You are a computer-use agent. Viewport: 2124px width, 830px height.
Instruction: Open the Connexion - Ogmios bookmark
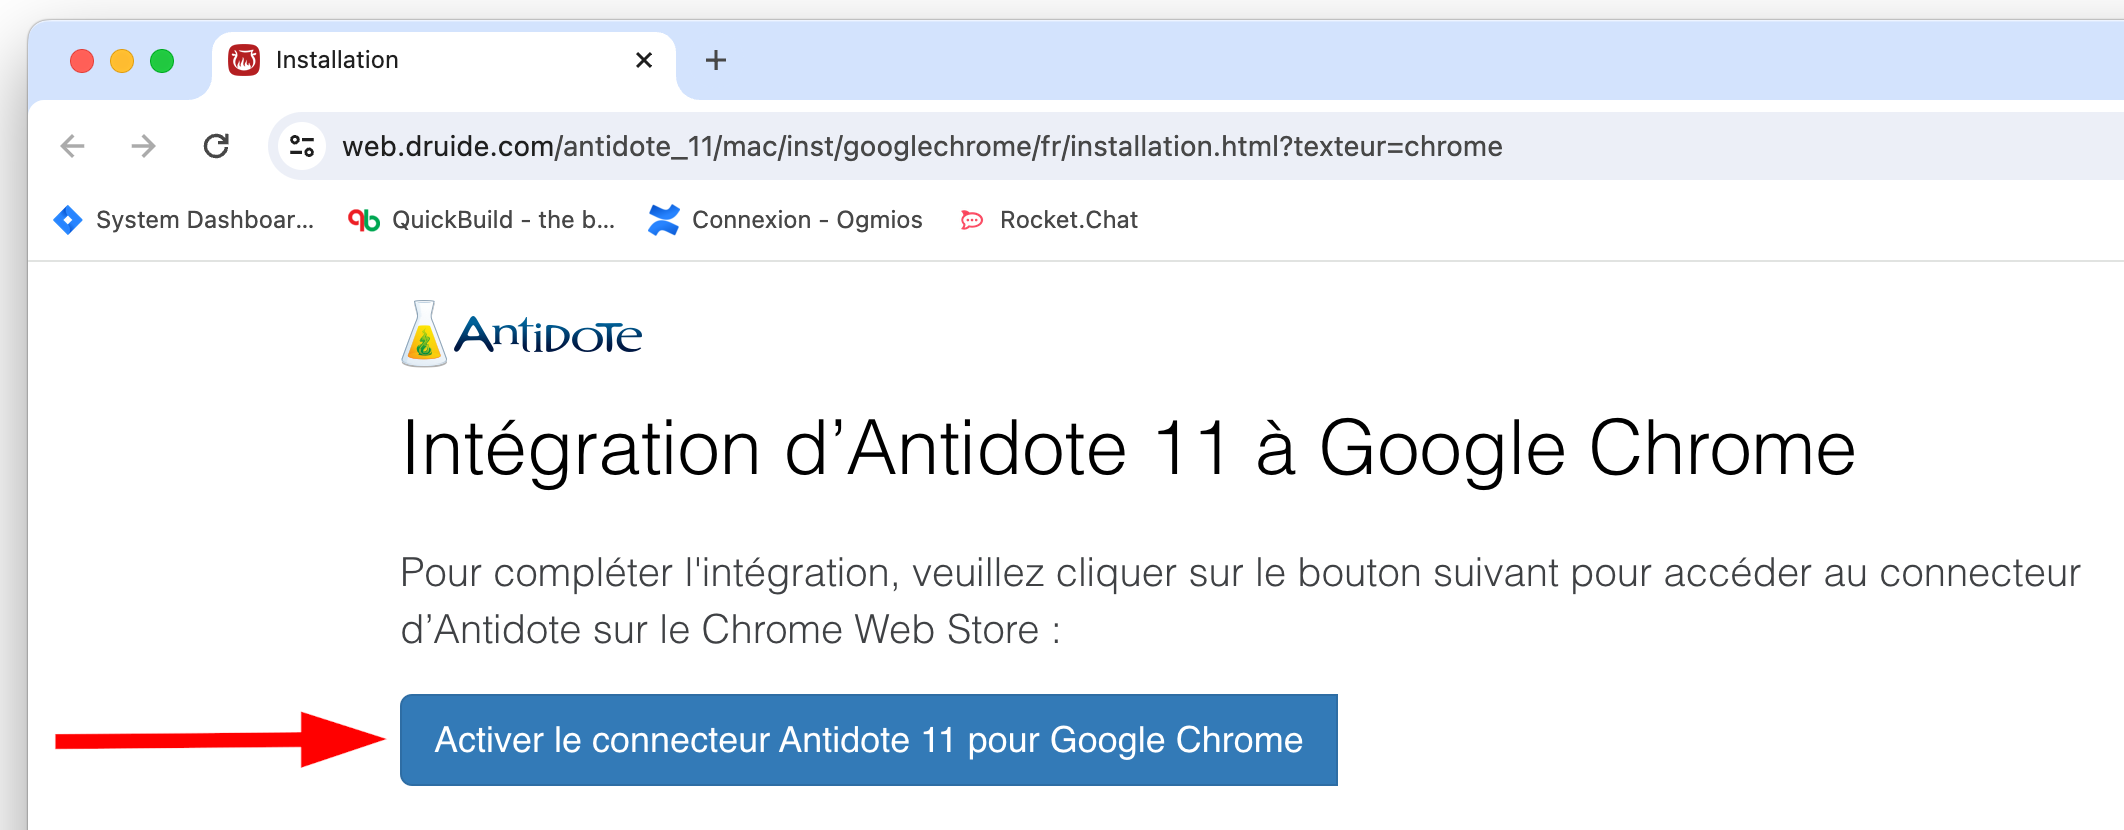(786, 220)
